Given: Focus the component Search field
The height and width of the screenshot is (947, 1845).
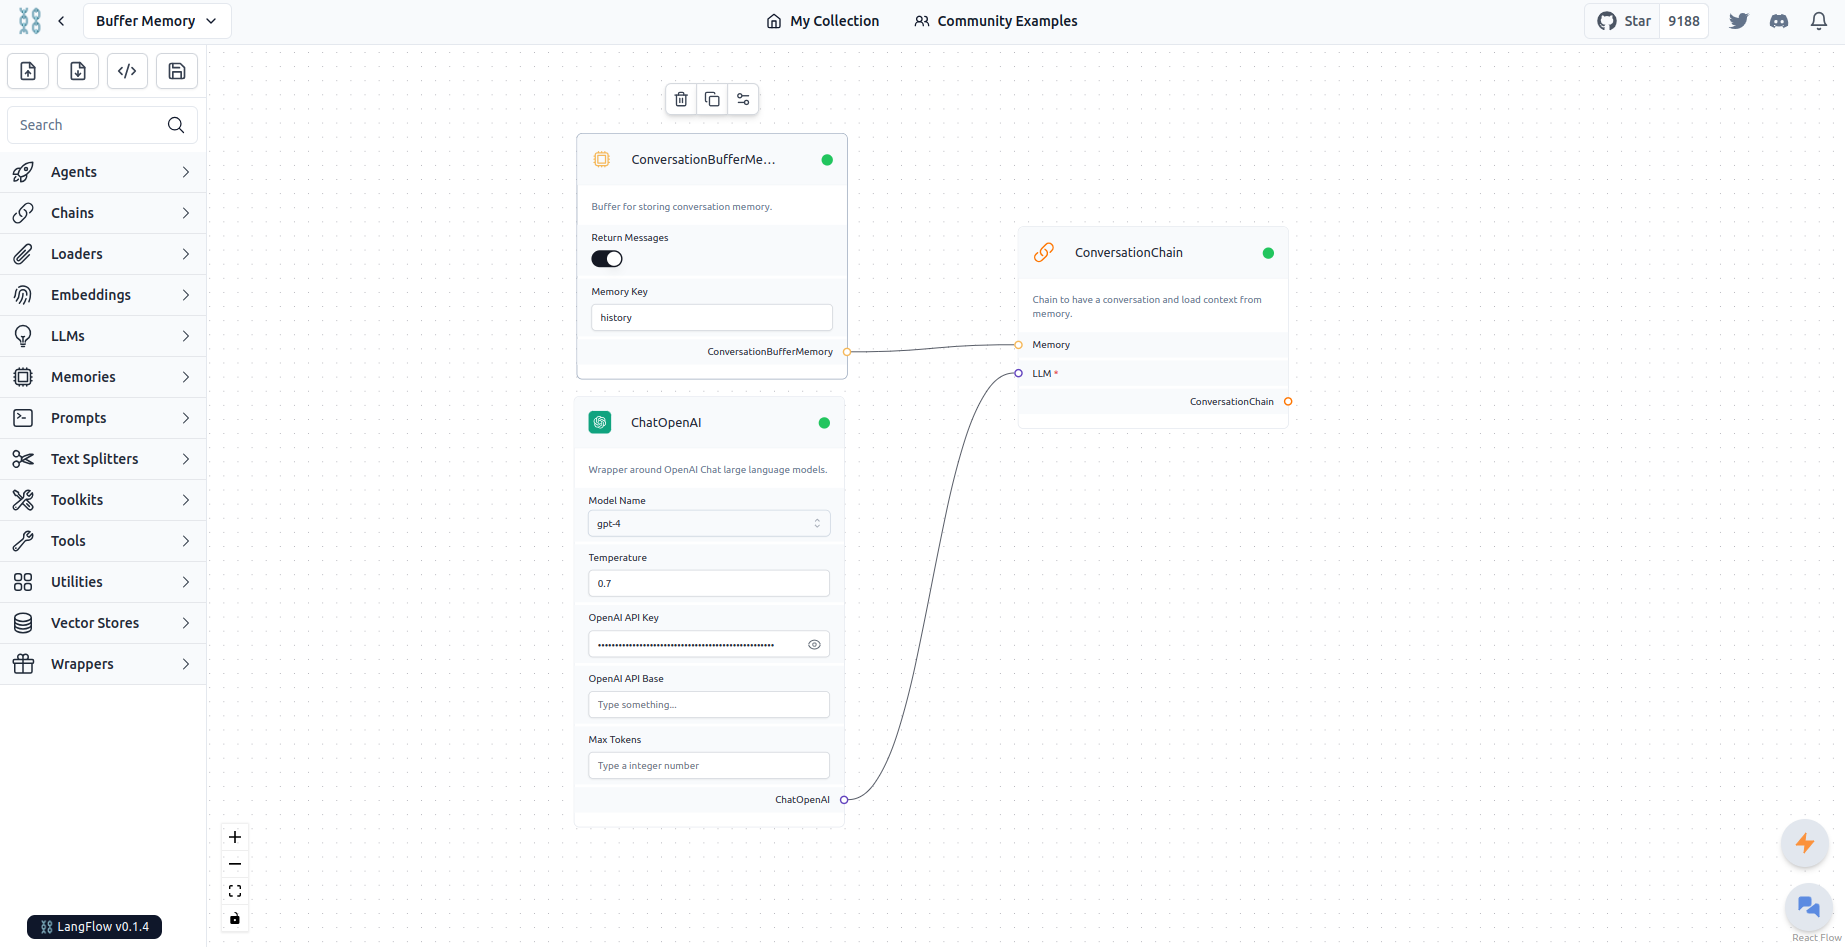Looking at the screenshot, I should (x=102, y=125).
